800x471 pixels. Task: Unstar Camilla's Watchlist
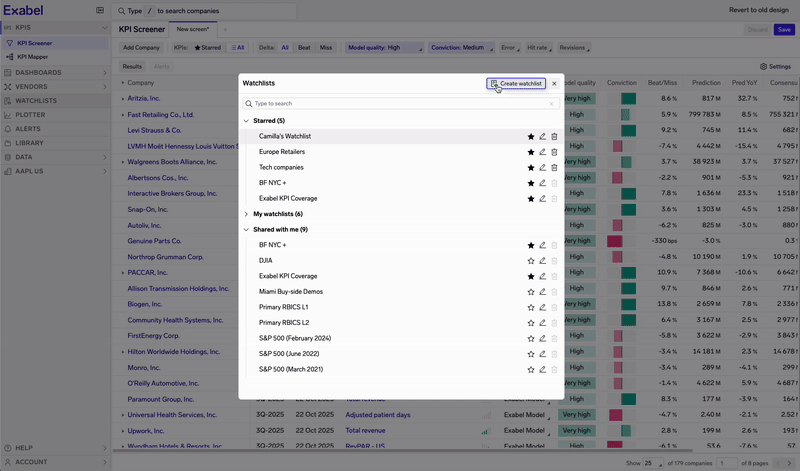tap(531, 137)
